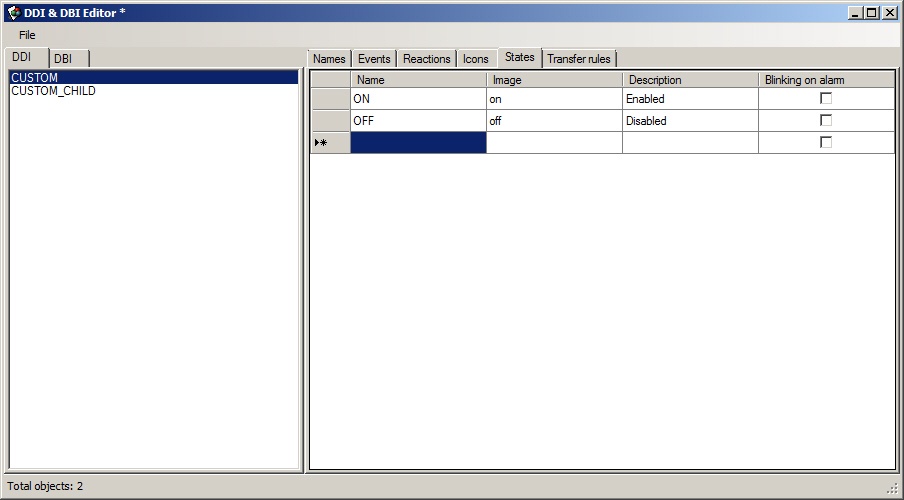This screenshot has width=904, height=500.
Task: Toggle Blinking on alarm in new row
Action: [x=826, y=142]
